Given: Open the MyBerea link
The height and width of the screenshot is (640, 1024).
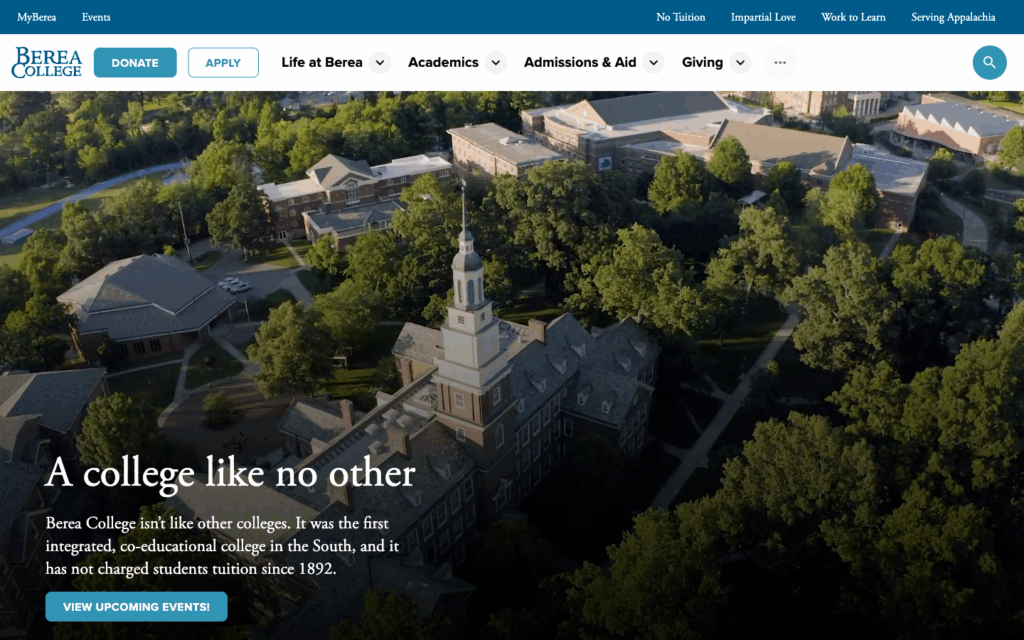Looking at the screenshot, I should pos(37,17).
